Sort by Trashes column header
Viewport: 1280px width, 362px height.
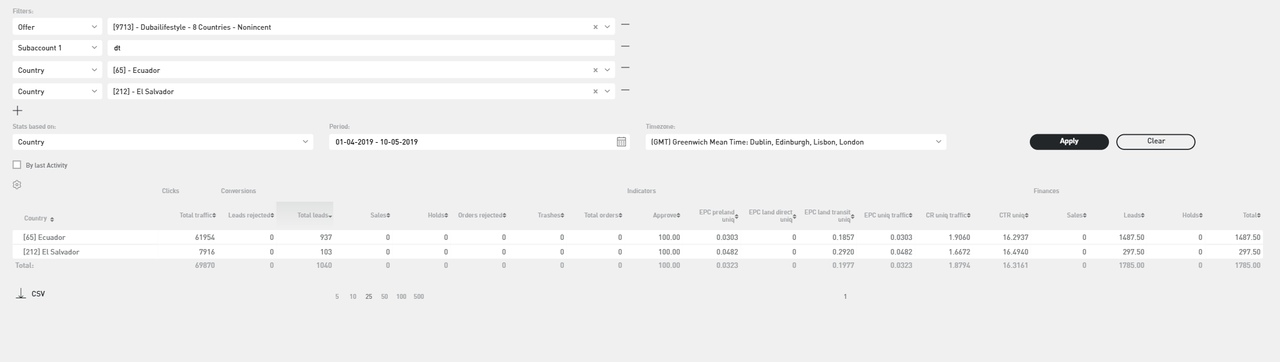click(x=550, y=215)
